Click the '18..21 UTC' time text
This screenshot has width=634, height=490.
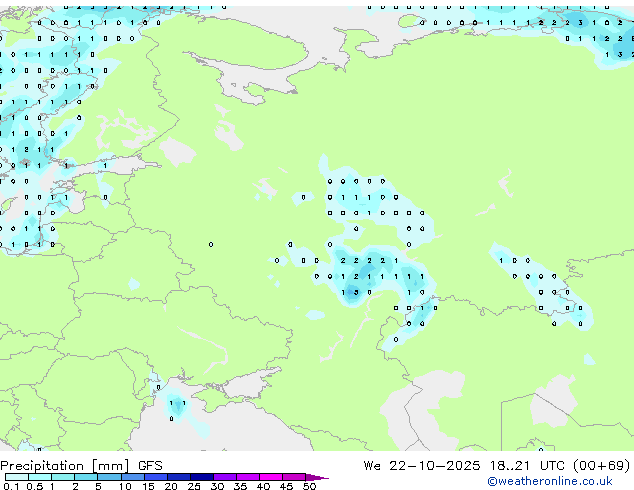[528, 466]
